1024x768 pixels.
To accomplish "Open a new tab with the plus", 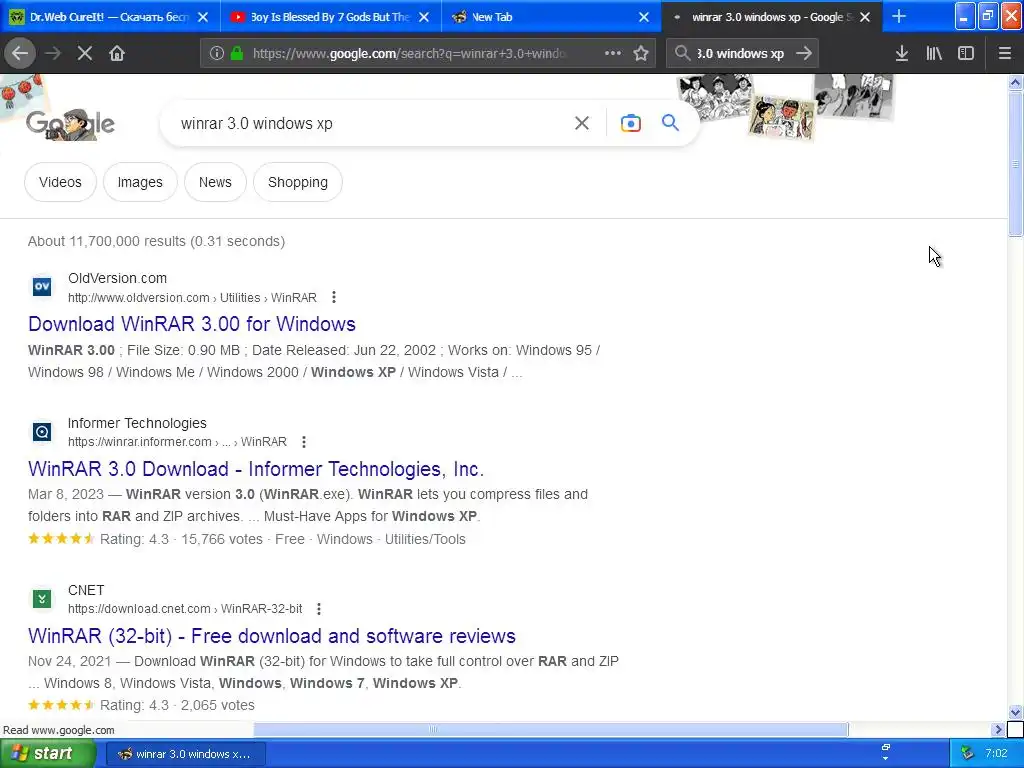I will click(899, 17).
